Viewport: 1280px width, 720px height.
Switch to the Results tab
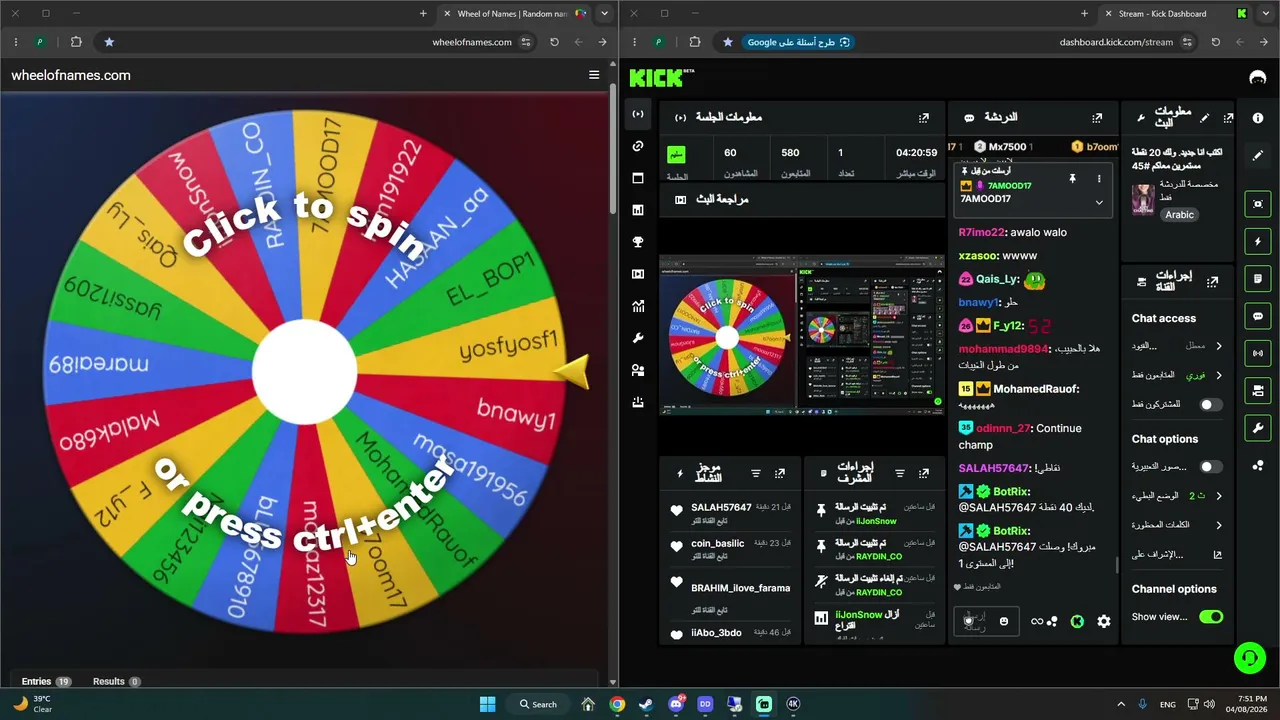pyautogui.click(x=117, y=681)
